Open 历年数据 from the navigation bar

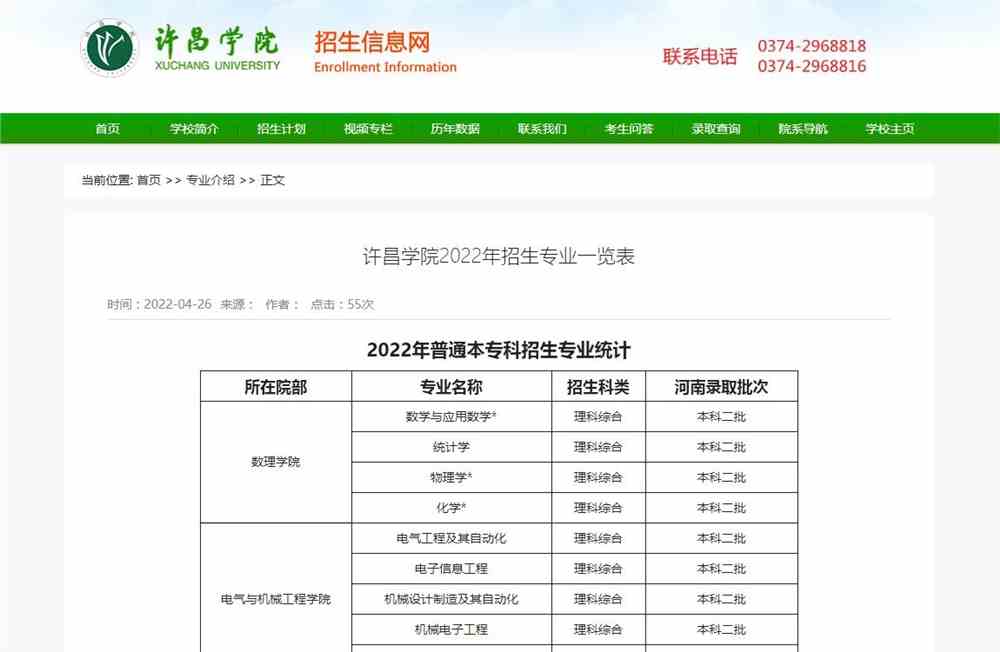(455, 129)
